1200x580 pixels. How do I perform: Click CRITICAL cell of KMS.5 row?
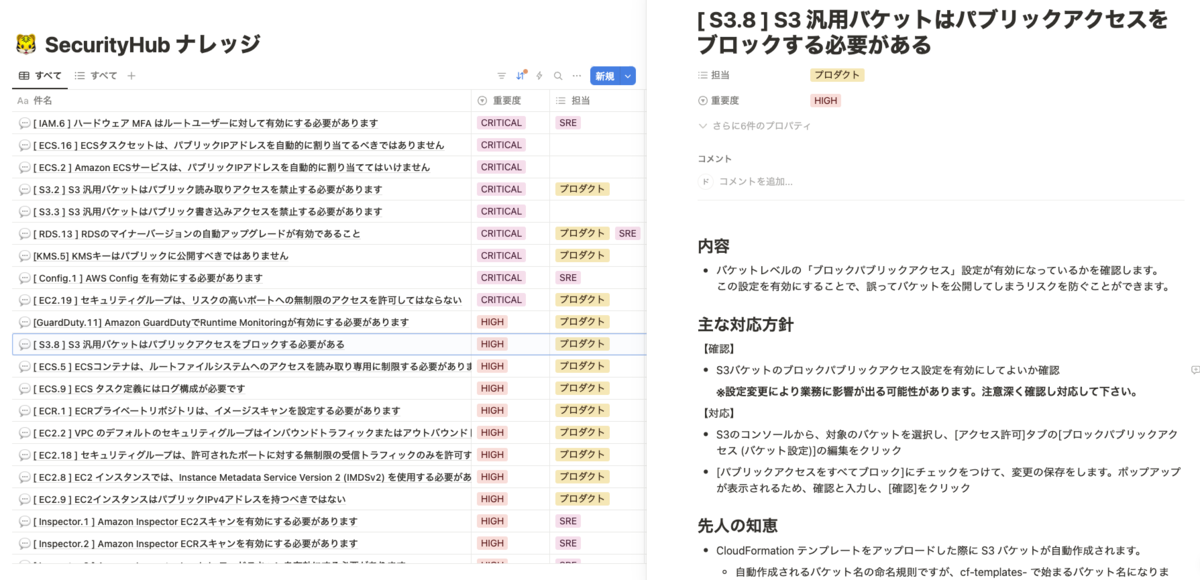(x=501, y=256)
